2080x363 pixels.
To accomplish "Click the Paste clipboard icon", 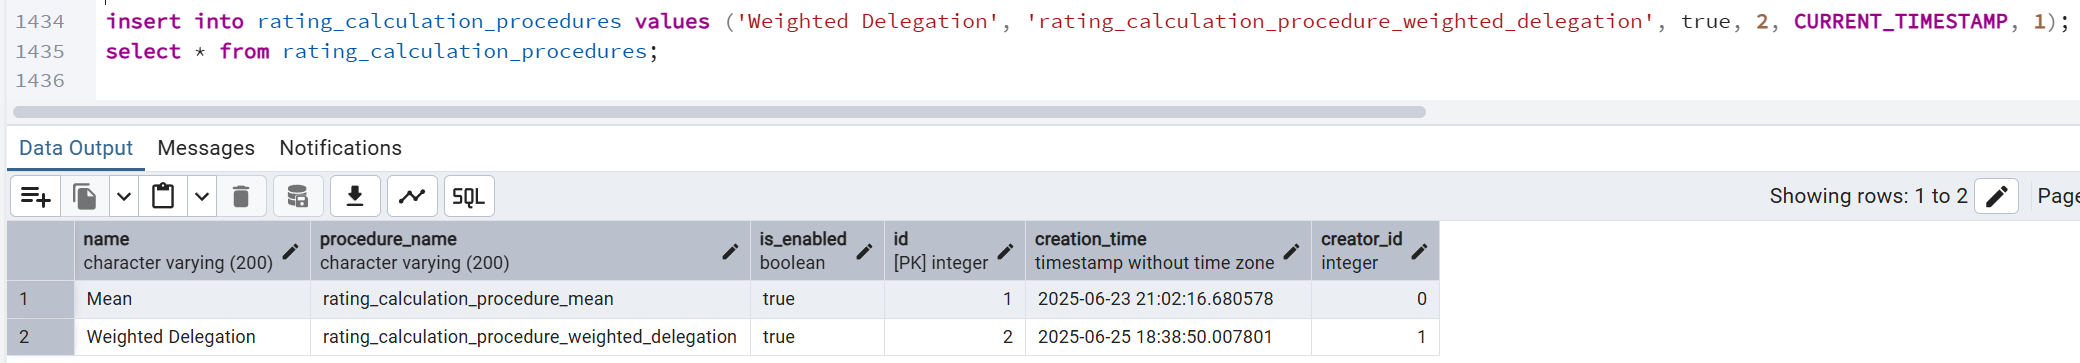I will pyautogui.click(x=163, y=196).
